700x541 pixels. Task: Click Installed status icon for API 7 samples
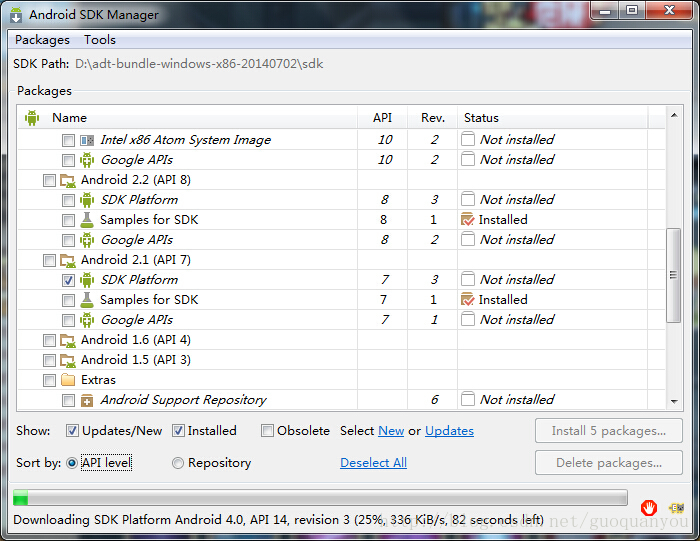[467, 300]
